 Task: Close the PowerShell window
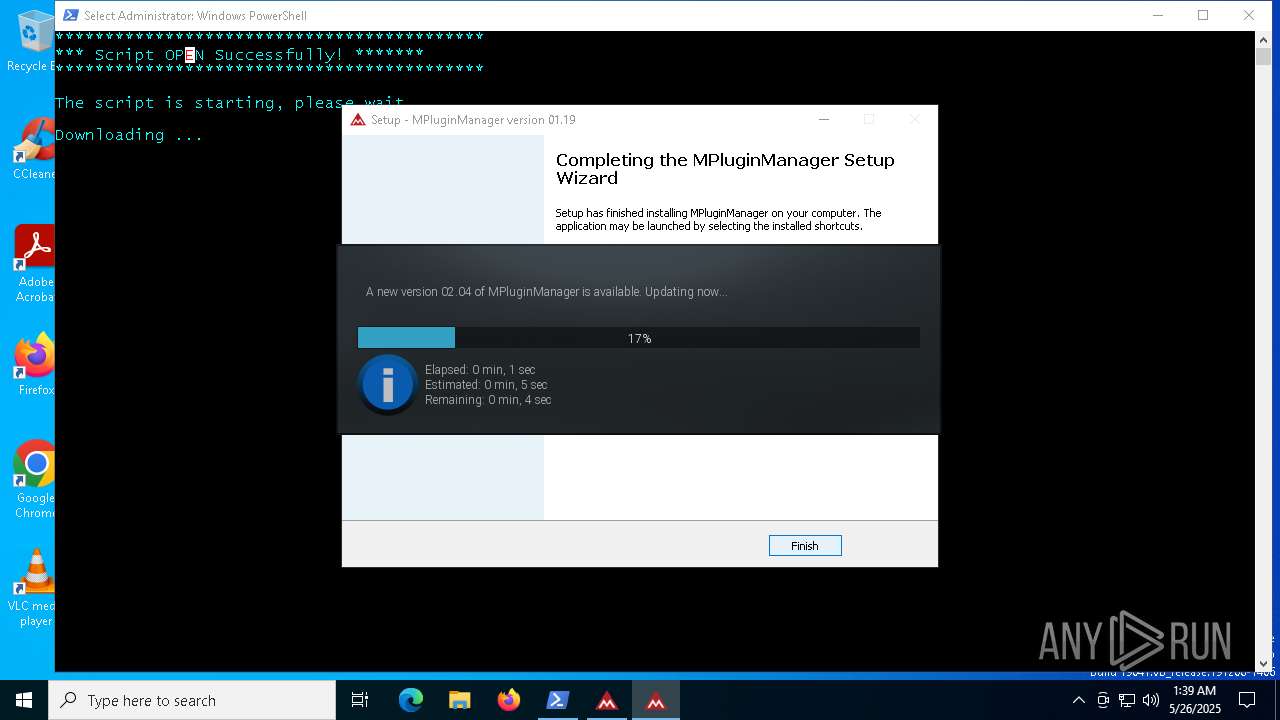click(x=1249, y=15)
